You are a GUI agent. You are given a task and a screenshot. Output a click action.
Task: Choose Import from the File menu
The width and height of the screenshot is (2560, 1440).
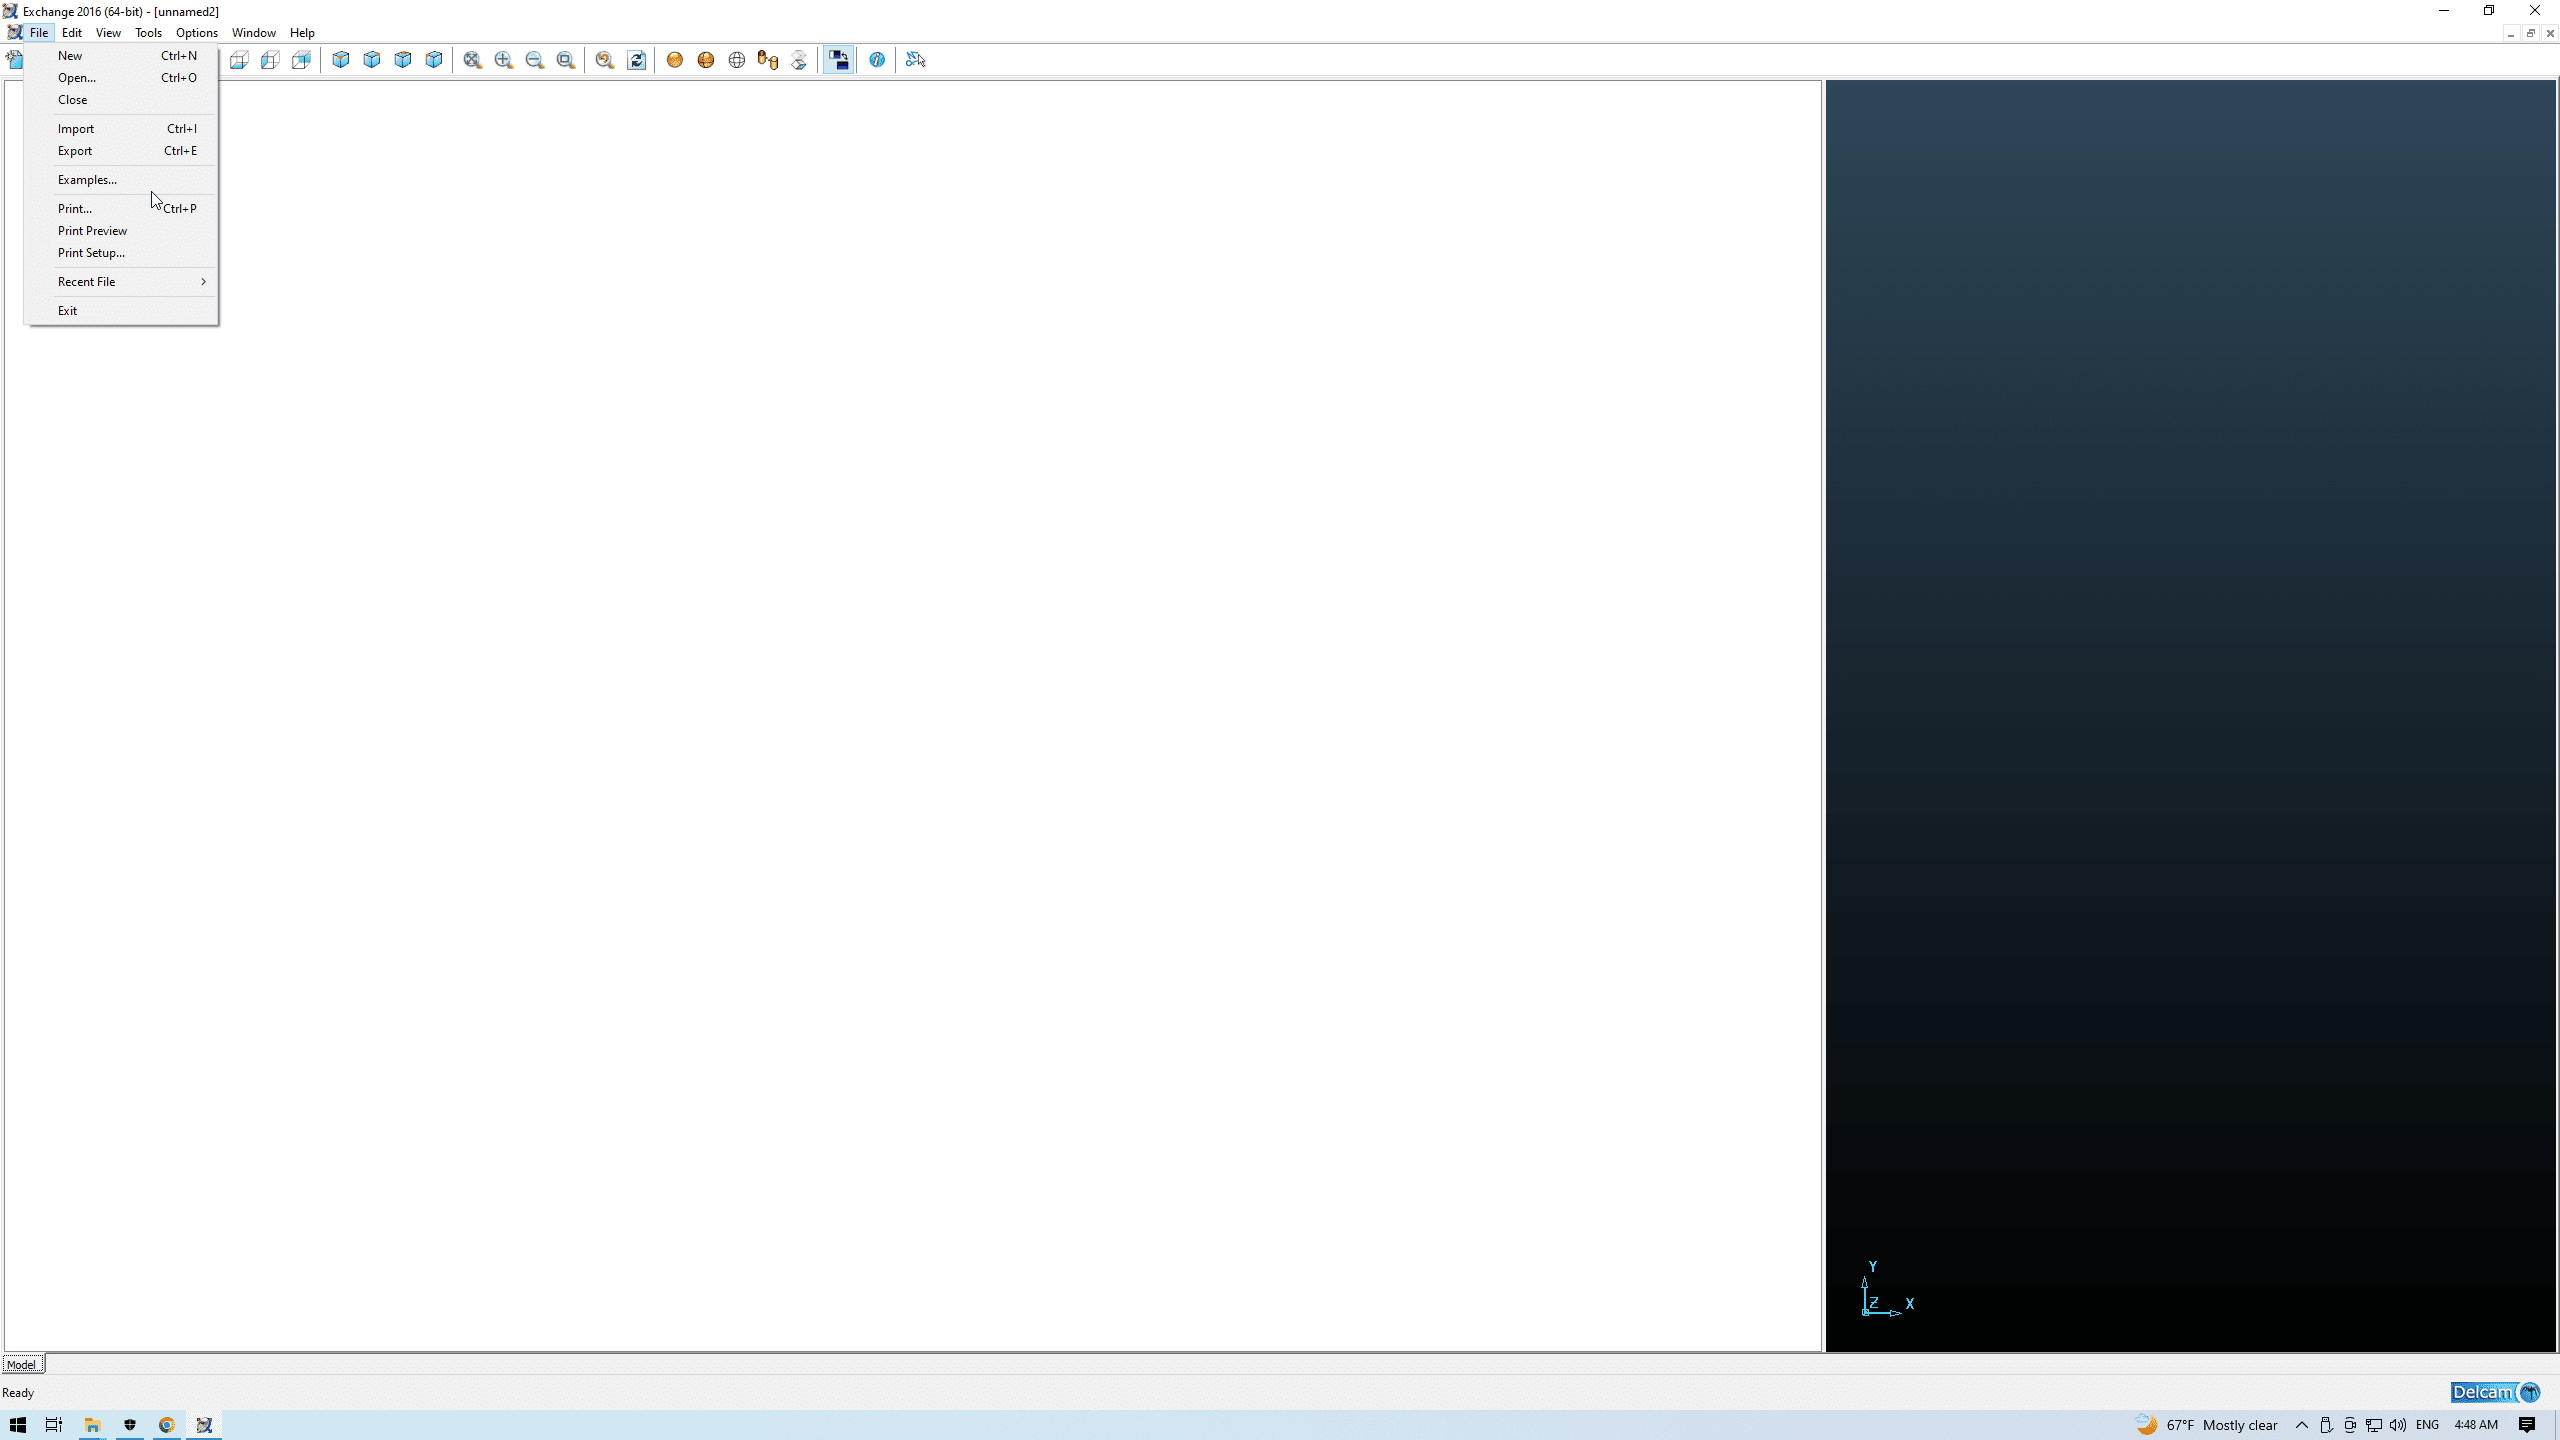click(76, 129)
